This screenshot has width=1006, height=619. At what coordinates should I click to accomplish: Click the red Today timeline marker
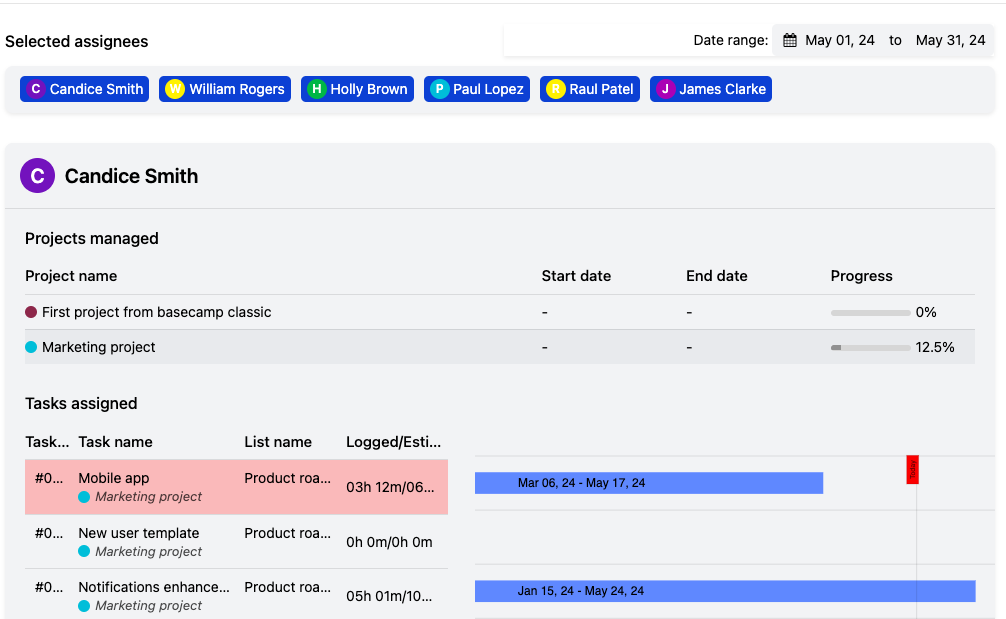coord(912,470)
